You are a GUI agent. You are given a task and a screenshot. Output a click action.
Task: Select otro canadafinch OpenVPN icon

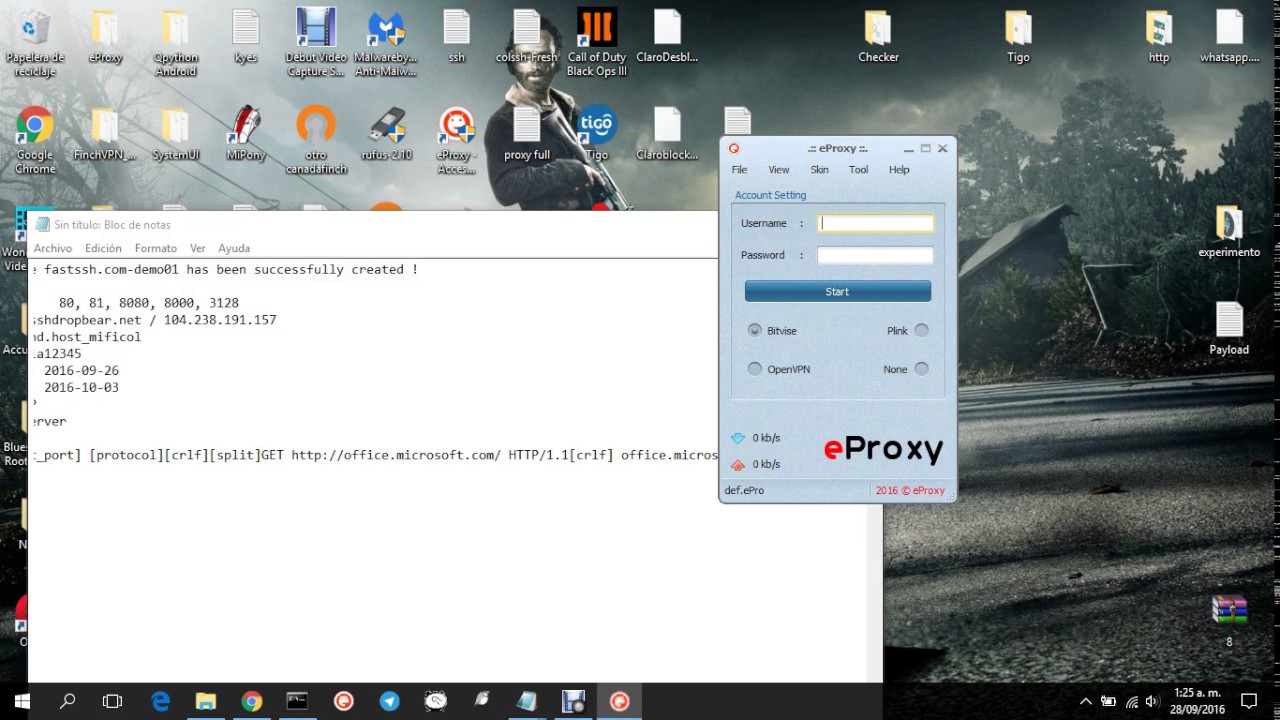(316, 140)
